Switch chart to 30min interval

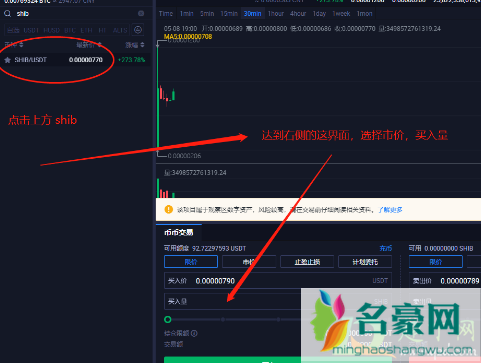pos(252,14)
